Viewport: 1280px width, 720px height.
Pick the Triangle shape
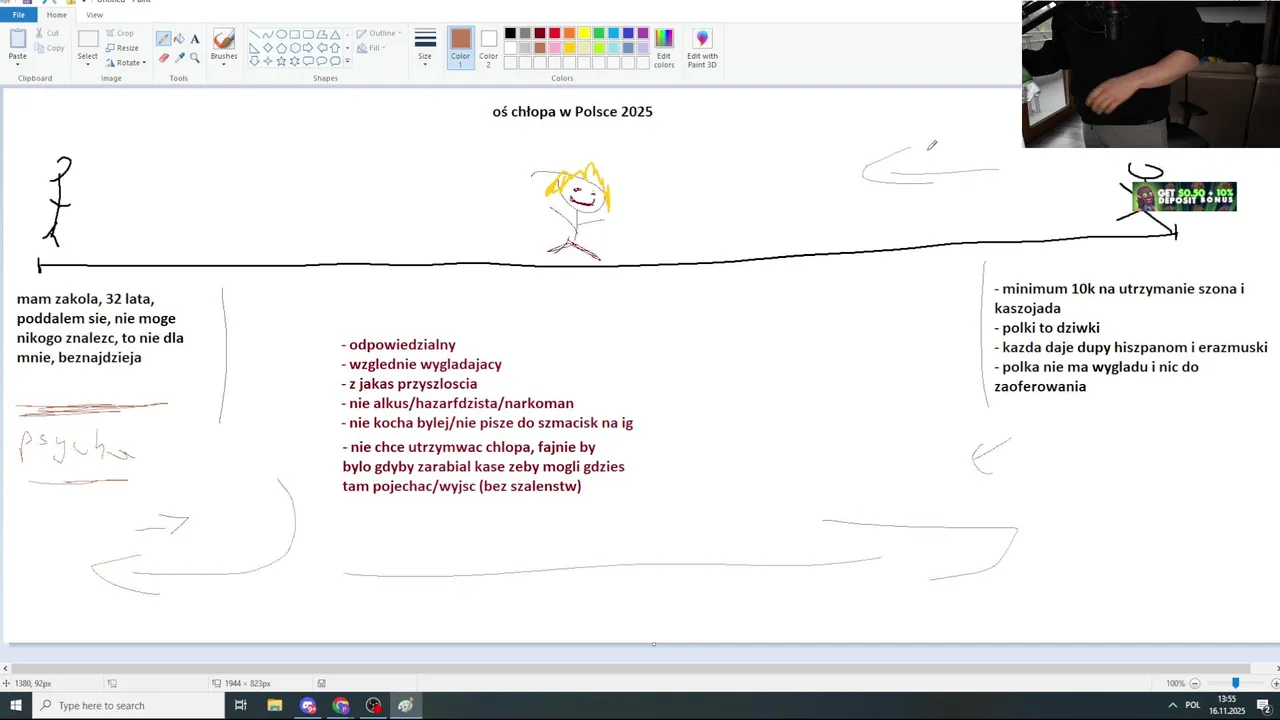[334, 34]
